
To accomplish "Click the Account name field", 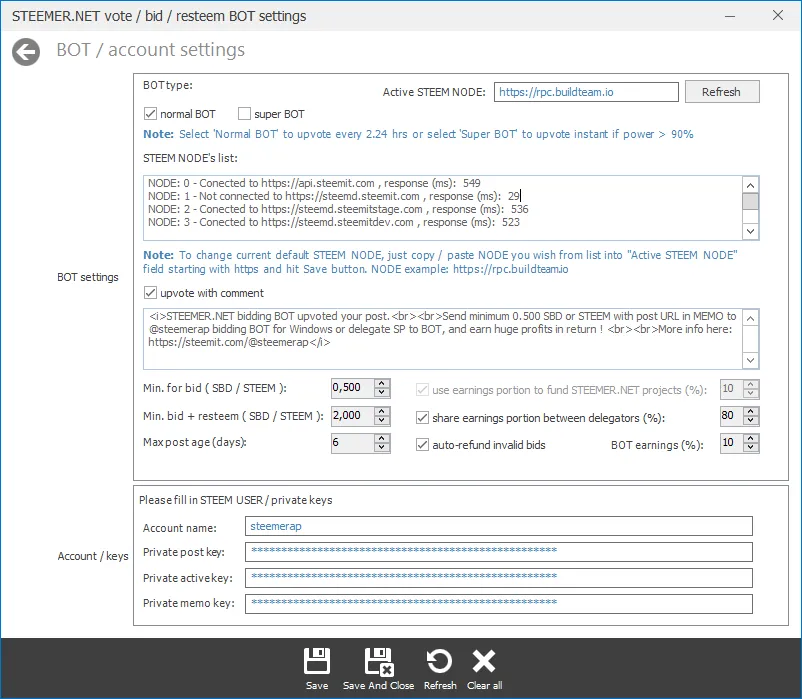I will pos(499,526).
